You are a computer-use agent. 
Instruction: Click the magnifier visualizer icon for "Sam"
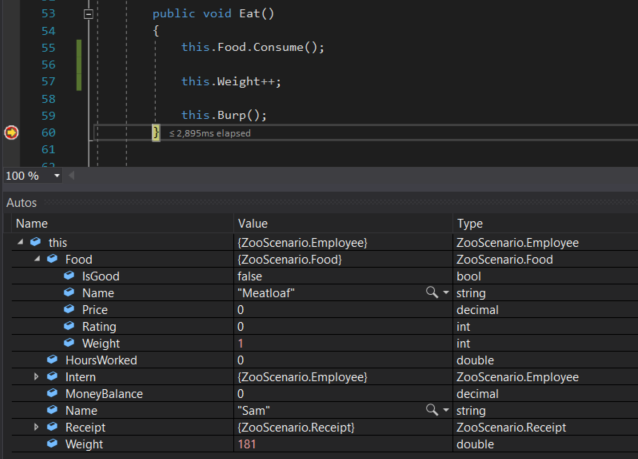(431, 410)
